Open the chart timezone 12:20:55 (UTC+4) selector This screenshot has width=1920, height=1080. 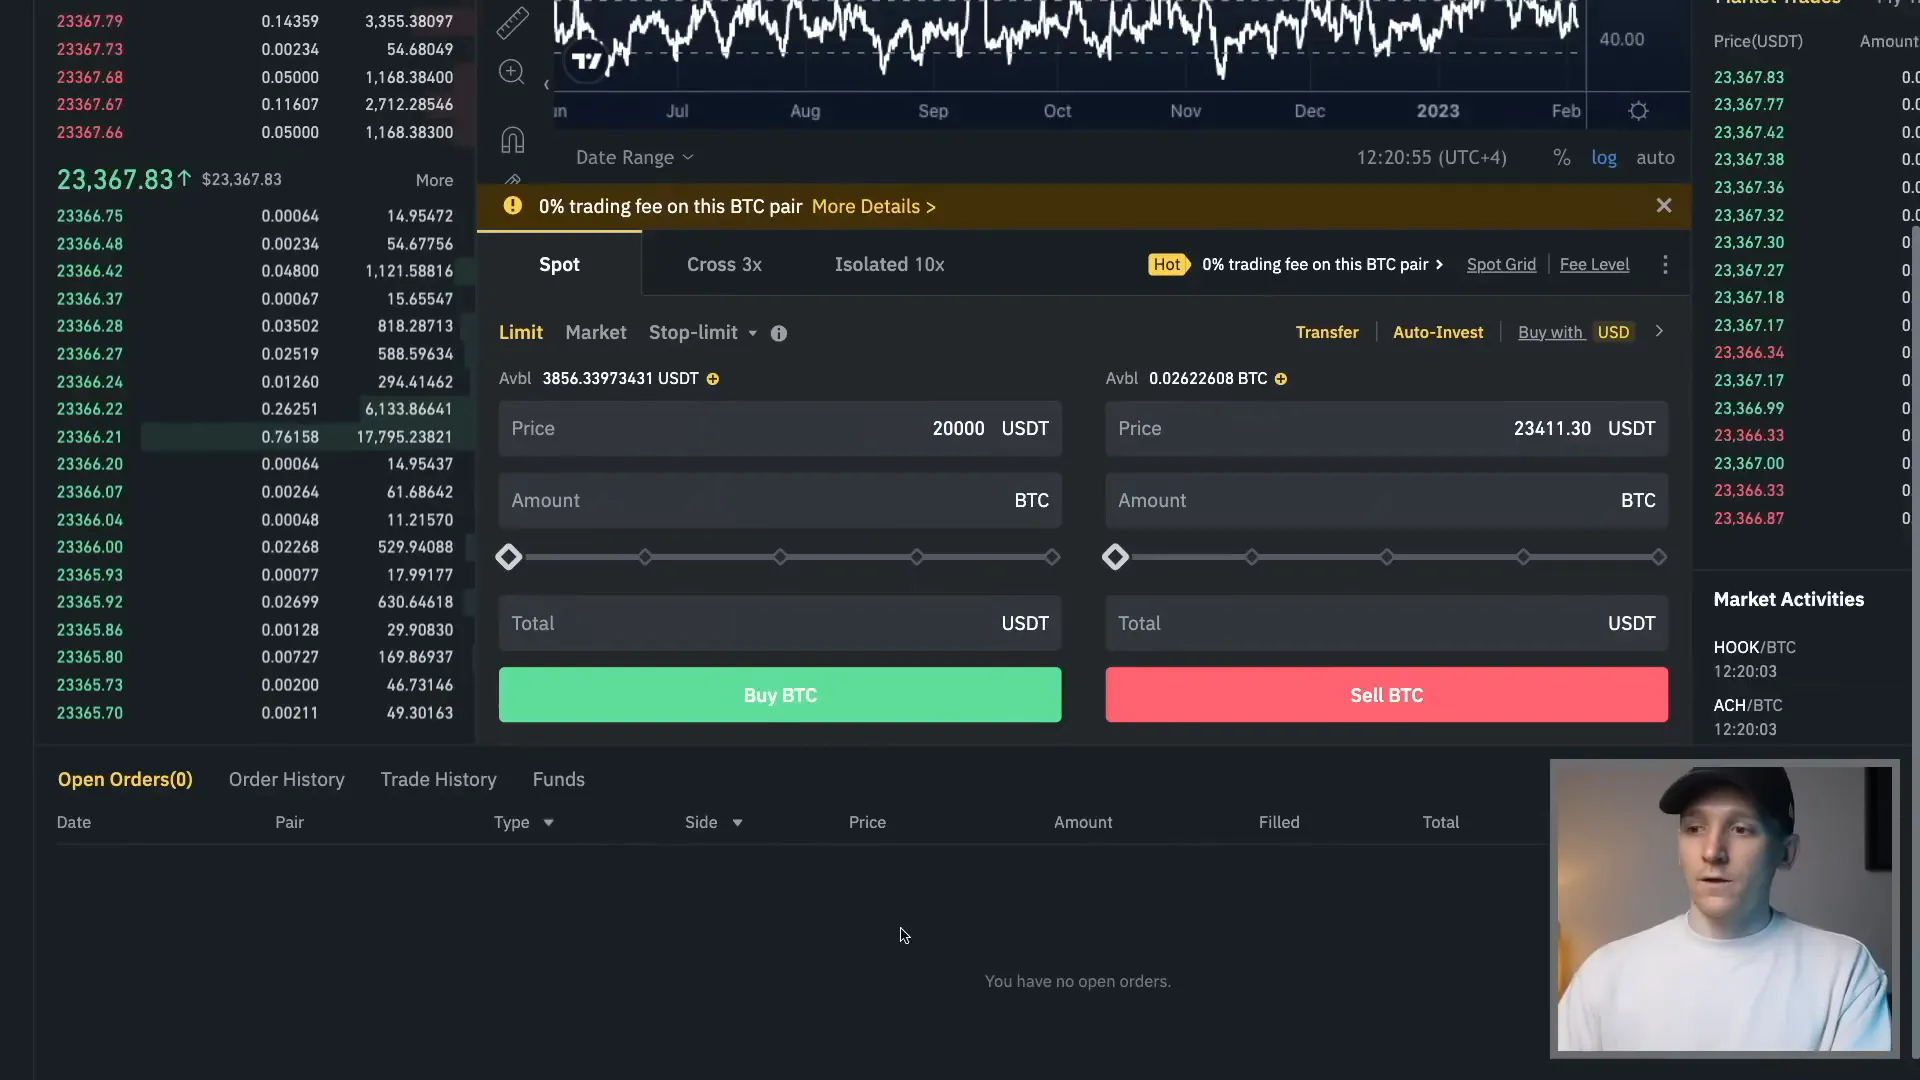(x=1431, y=158)
